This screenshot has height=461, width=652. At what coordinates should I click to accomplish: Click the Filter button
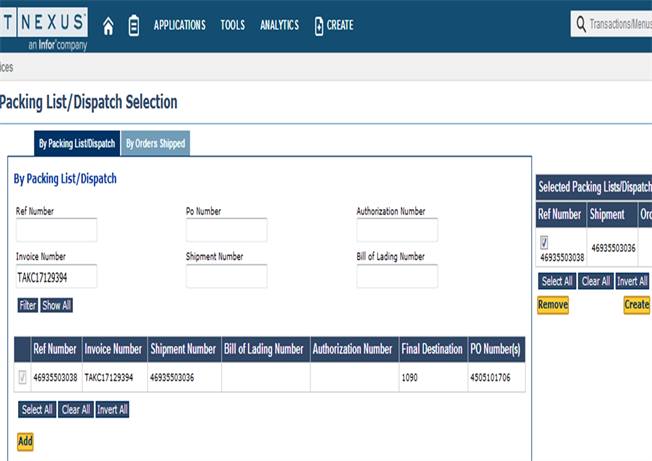click(x=27, y=305)
